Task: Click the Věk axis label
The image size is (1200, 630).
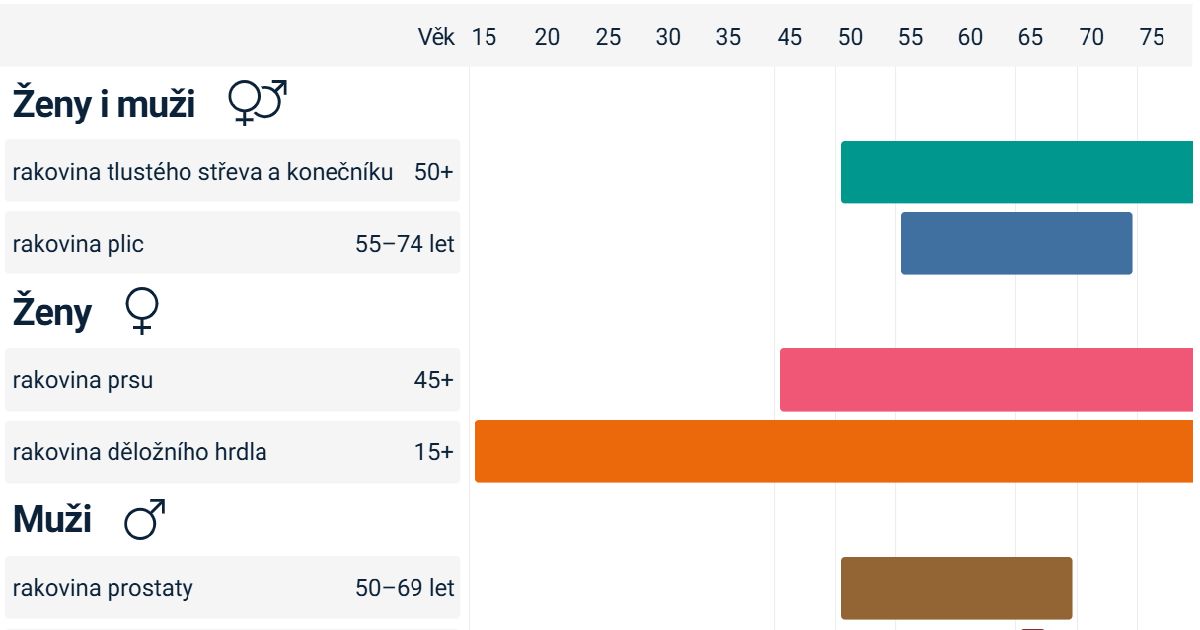Action: pyautogui.click(x=436, y=37)
